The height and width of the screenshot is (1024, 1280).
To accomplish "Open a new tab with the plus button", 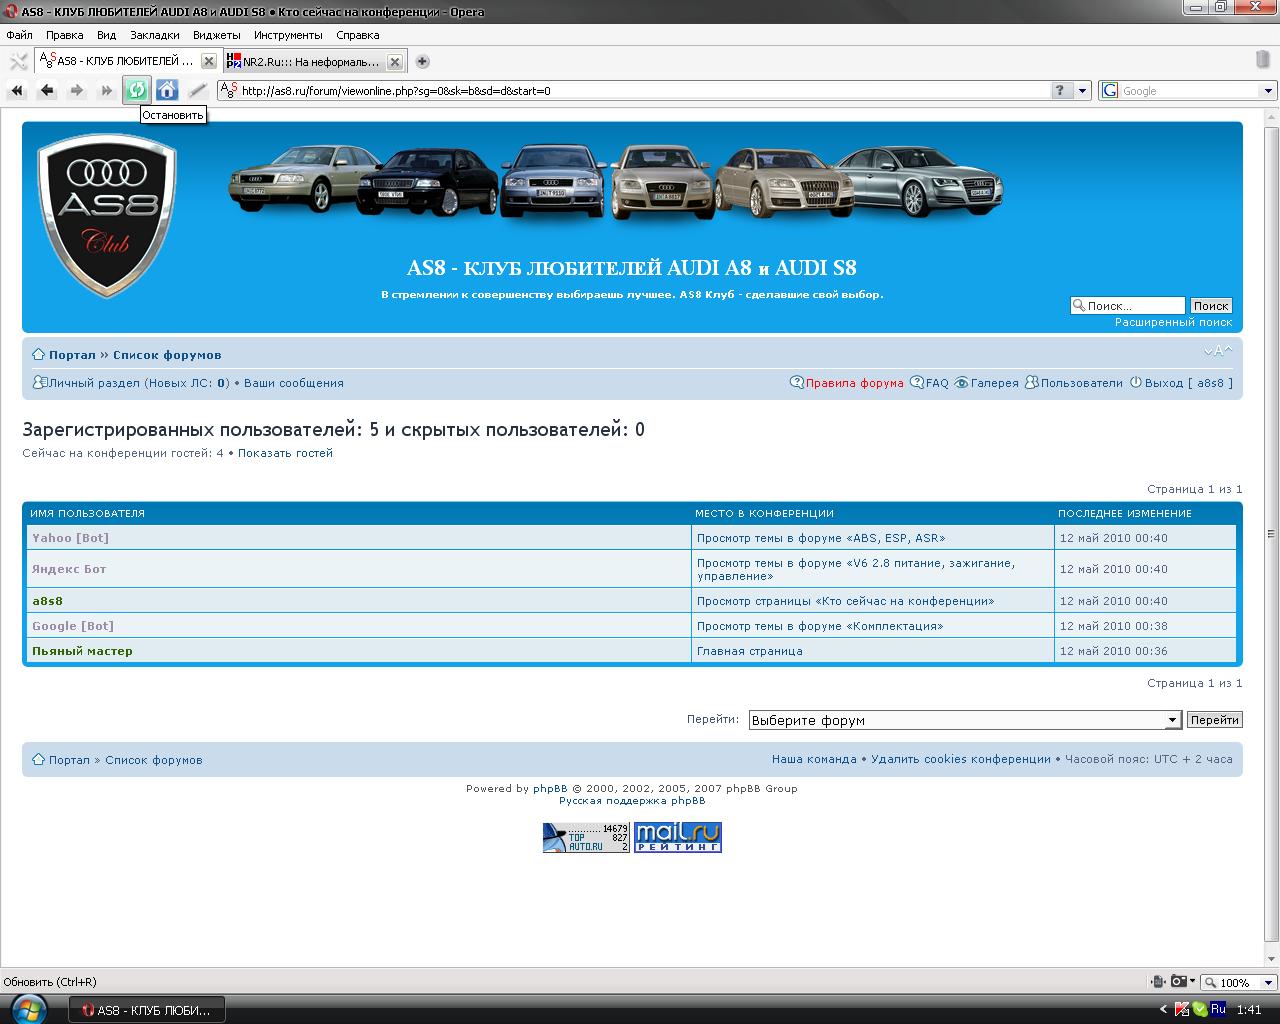I will pyautogui.click(x=422, y=62).
